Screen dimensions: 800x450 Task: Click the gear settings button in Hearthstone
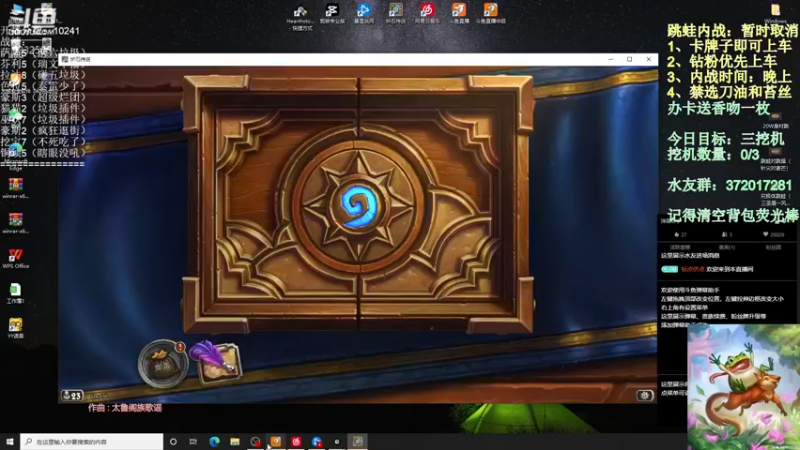(x=645, y=395)
